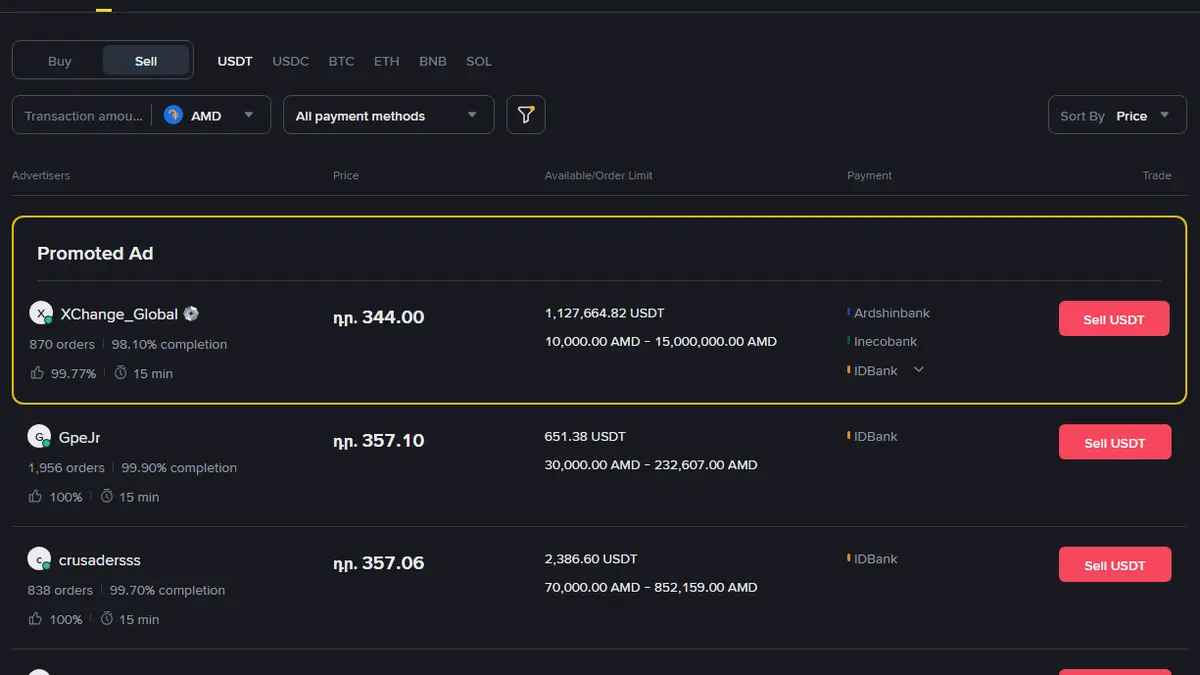Open crusadersss advertiser profile
1200x675 pixels.
[100, 559]
